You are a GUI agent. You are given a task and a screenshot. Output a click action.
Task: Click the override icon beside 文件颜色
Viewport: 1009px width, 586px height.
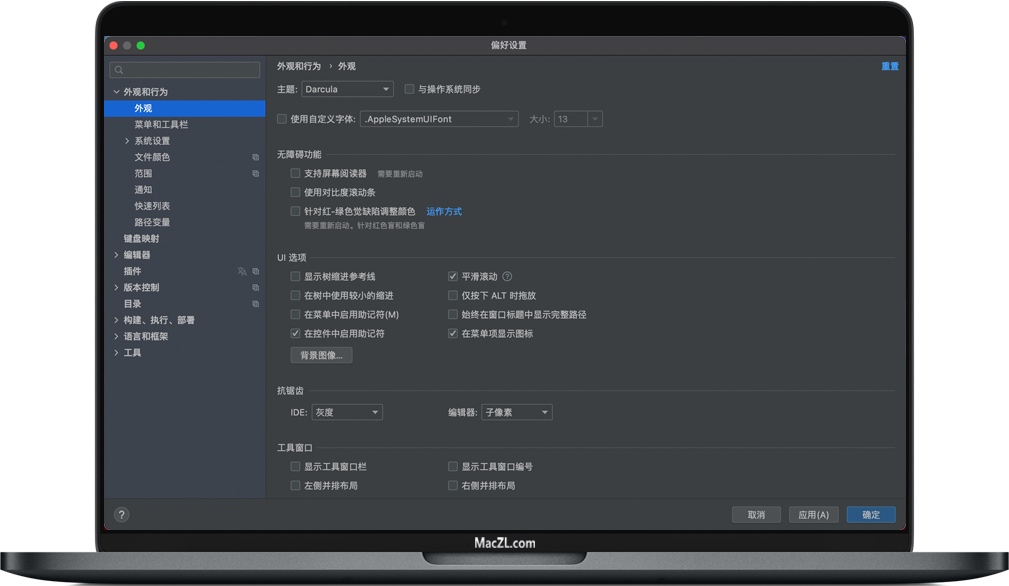tap(256, 158)
